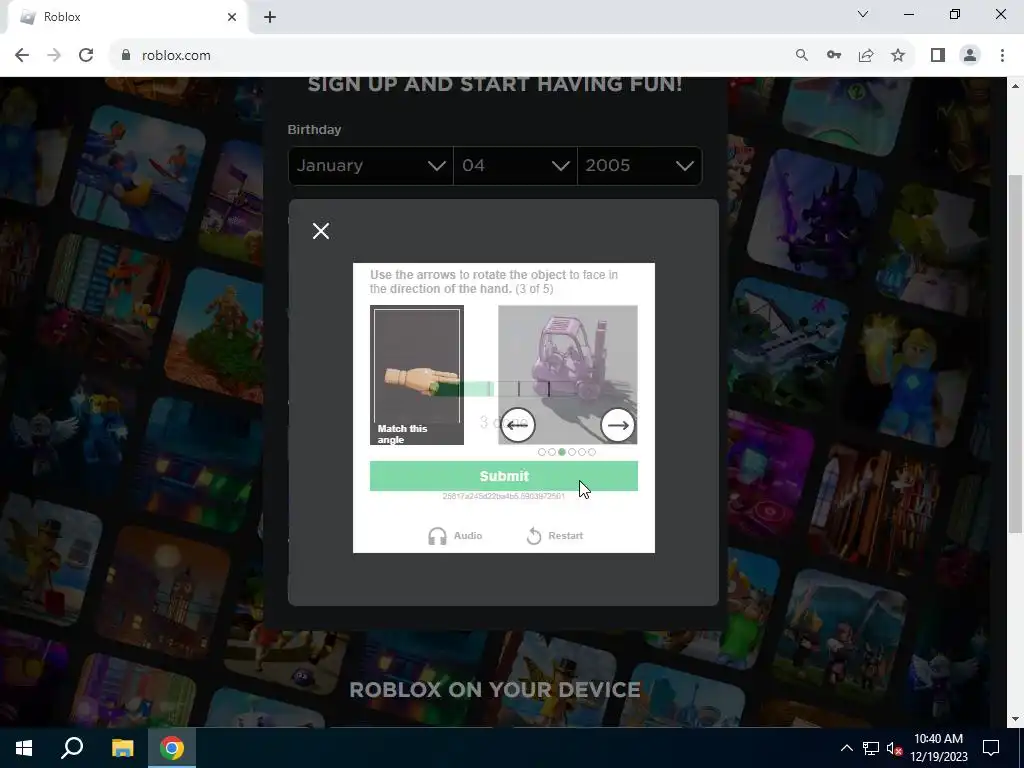Image resolution: width=1024 pixels, height=768 pixels.
Task: Click the muted volume tray icon
Action: (894, 748)
